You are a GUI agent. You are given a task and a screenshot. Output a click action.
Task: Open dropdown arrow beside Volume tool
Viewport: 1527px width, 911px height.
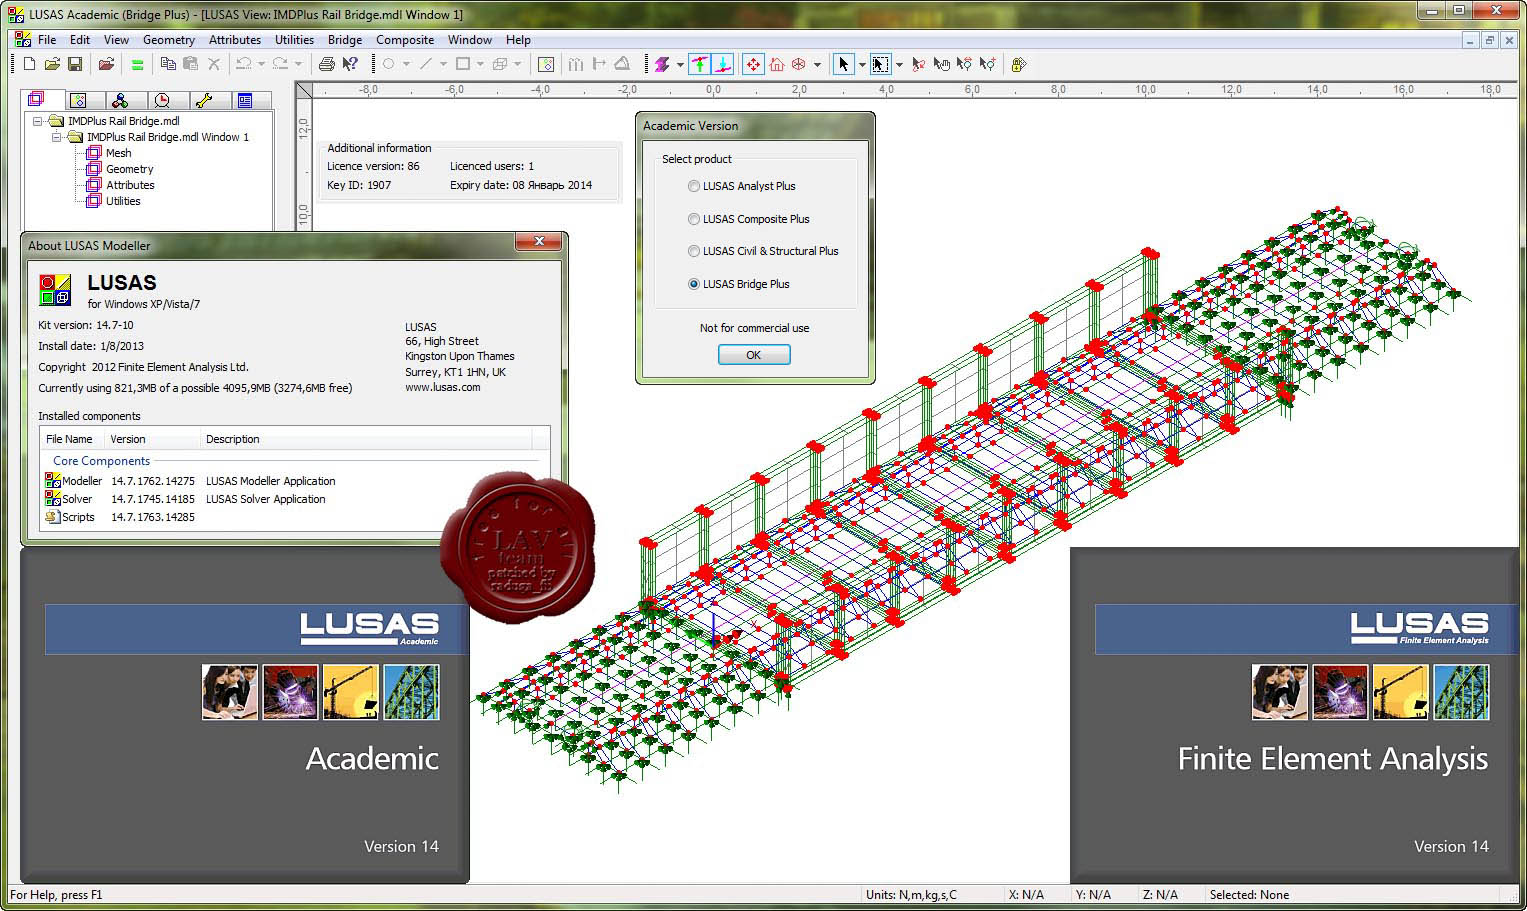coord(518,64)
